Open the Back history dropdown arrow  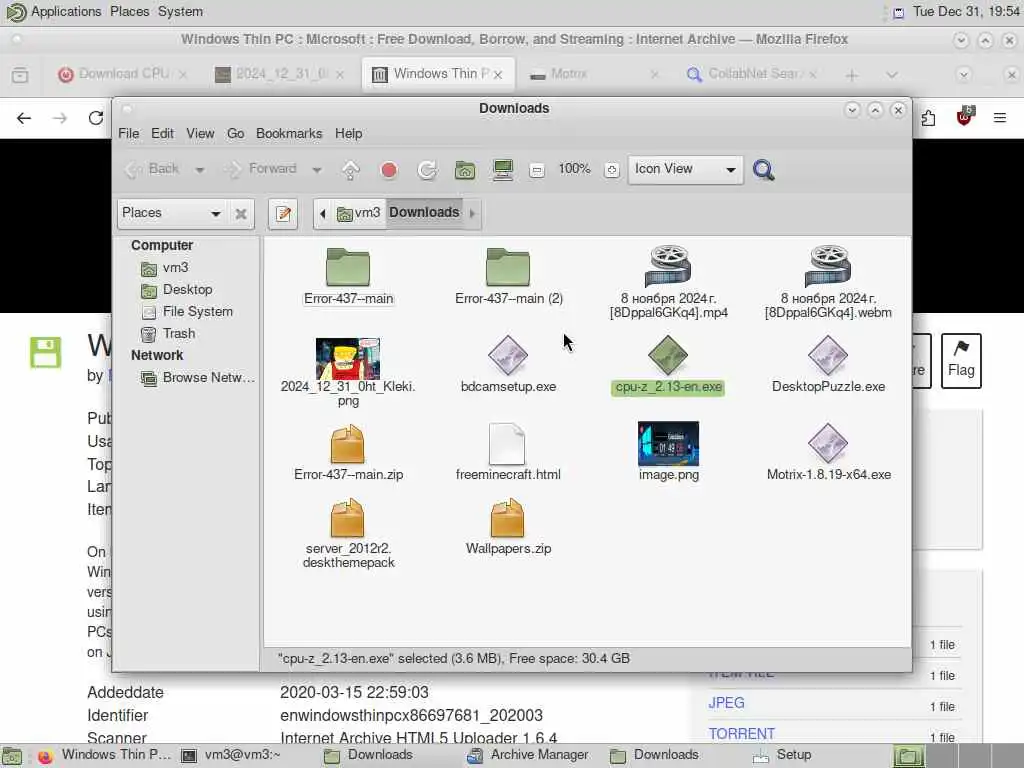200,170
